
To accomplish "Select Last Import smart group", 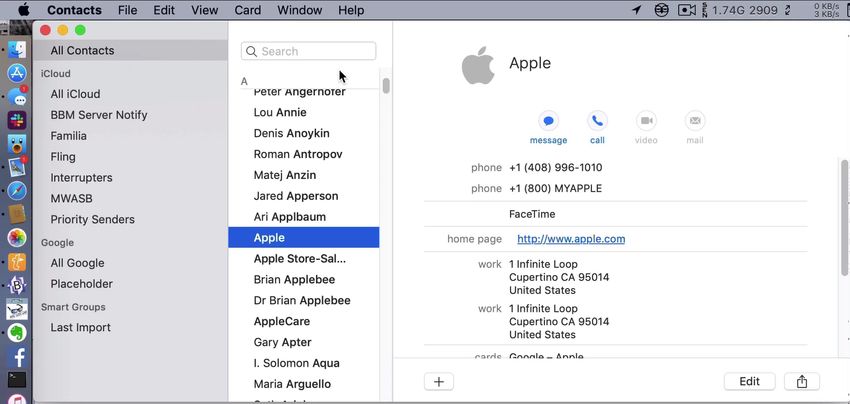I will [x=80, y=328].
